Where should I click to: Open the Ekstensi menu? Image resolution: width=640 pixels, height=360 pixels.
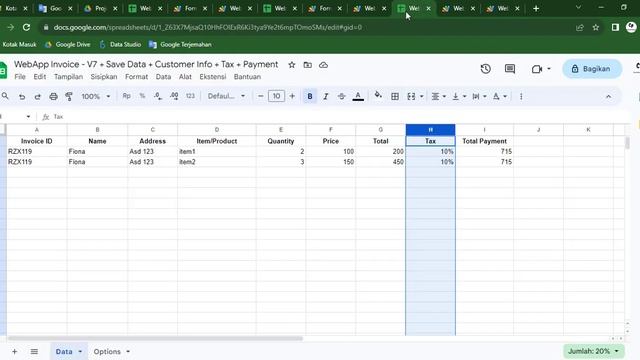pos(213,77)
